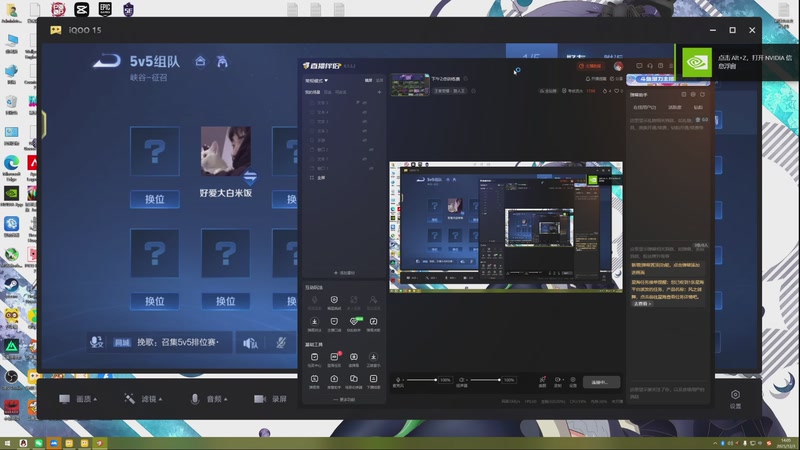Toggle visibility eye for 文本 2 source

tap(364, 131)
